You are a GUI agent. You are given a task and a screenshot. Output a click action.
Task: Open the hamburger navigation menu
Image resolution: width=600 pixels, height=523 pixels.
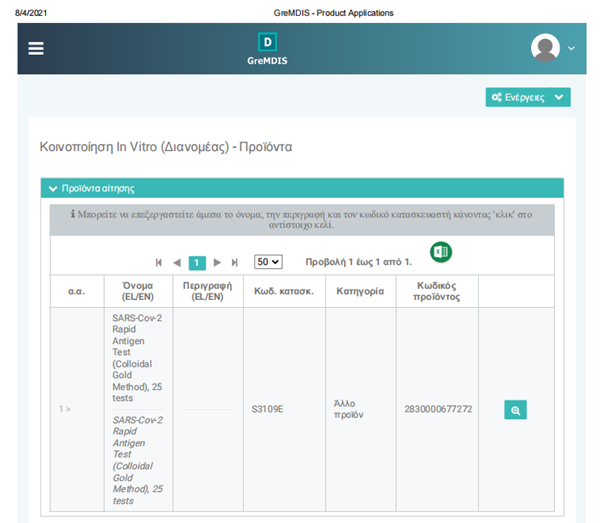(36, 48)
